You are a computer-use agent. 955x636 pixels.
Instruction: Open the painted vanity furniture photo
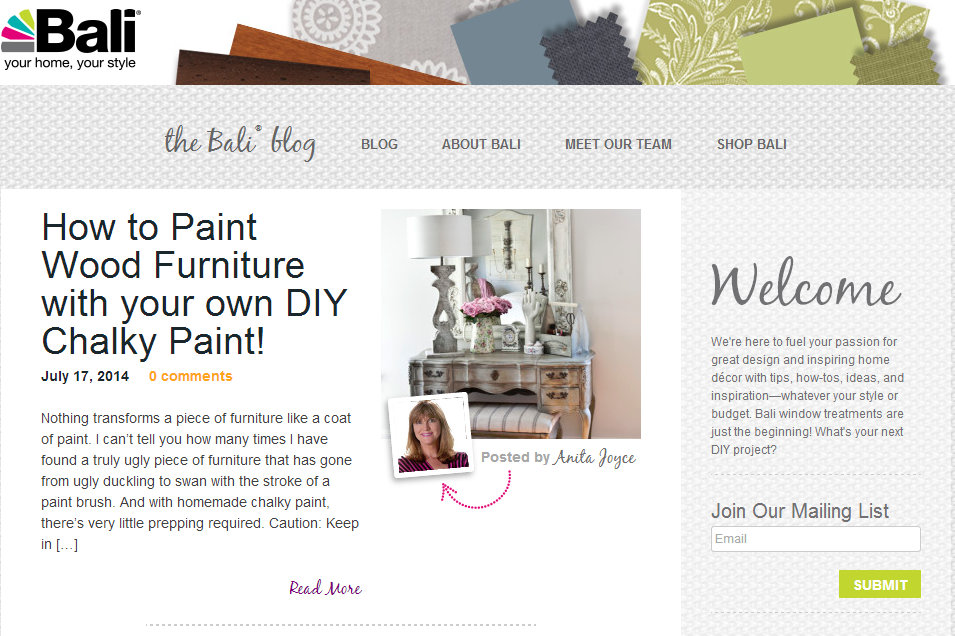[511, 323]
